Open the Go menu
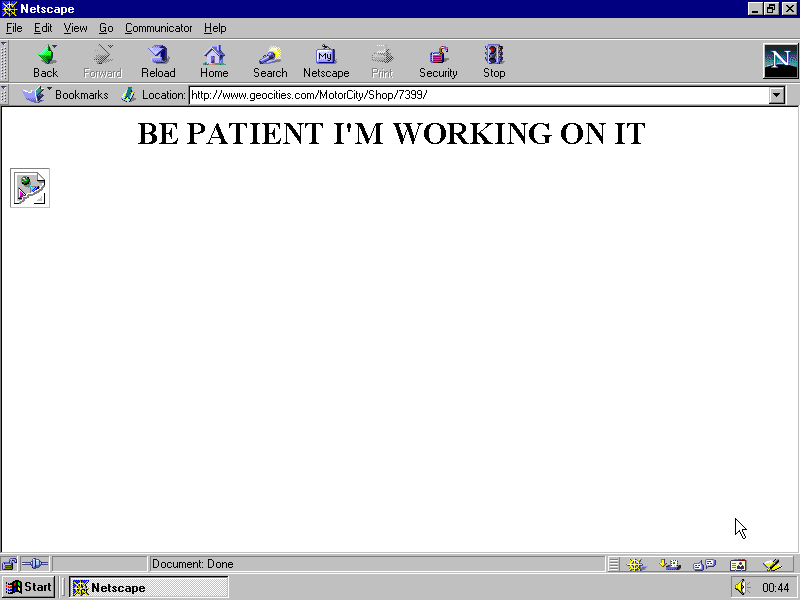This screenshot has height=600, width=800. click(106, 28)
